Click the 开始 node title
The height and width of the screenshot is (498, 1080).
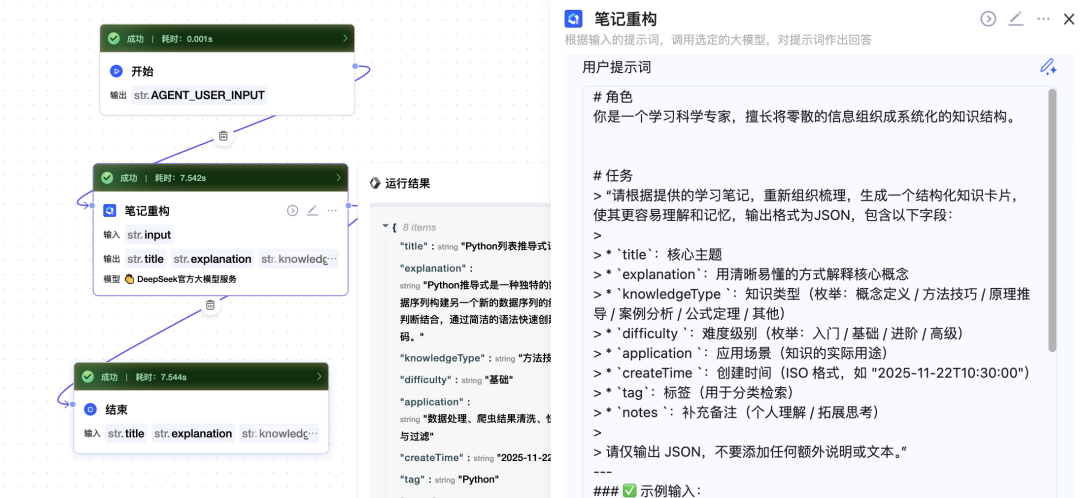pyautogui.click(x=143, y=71)
